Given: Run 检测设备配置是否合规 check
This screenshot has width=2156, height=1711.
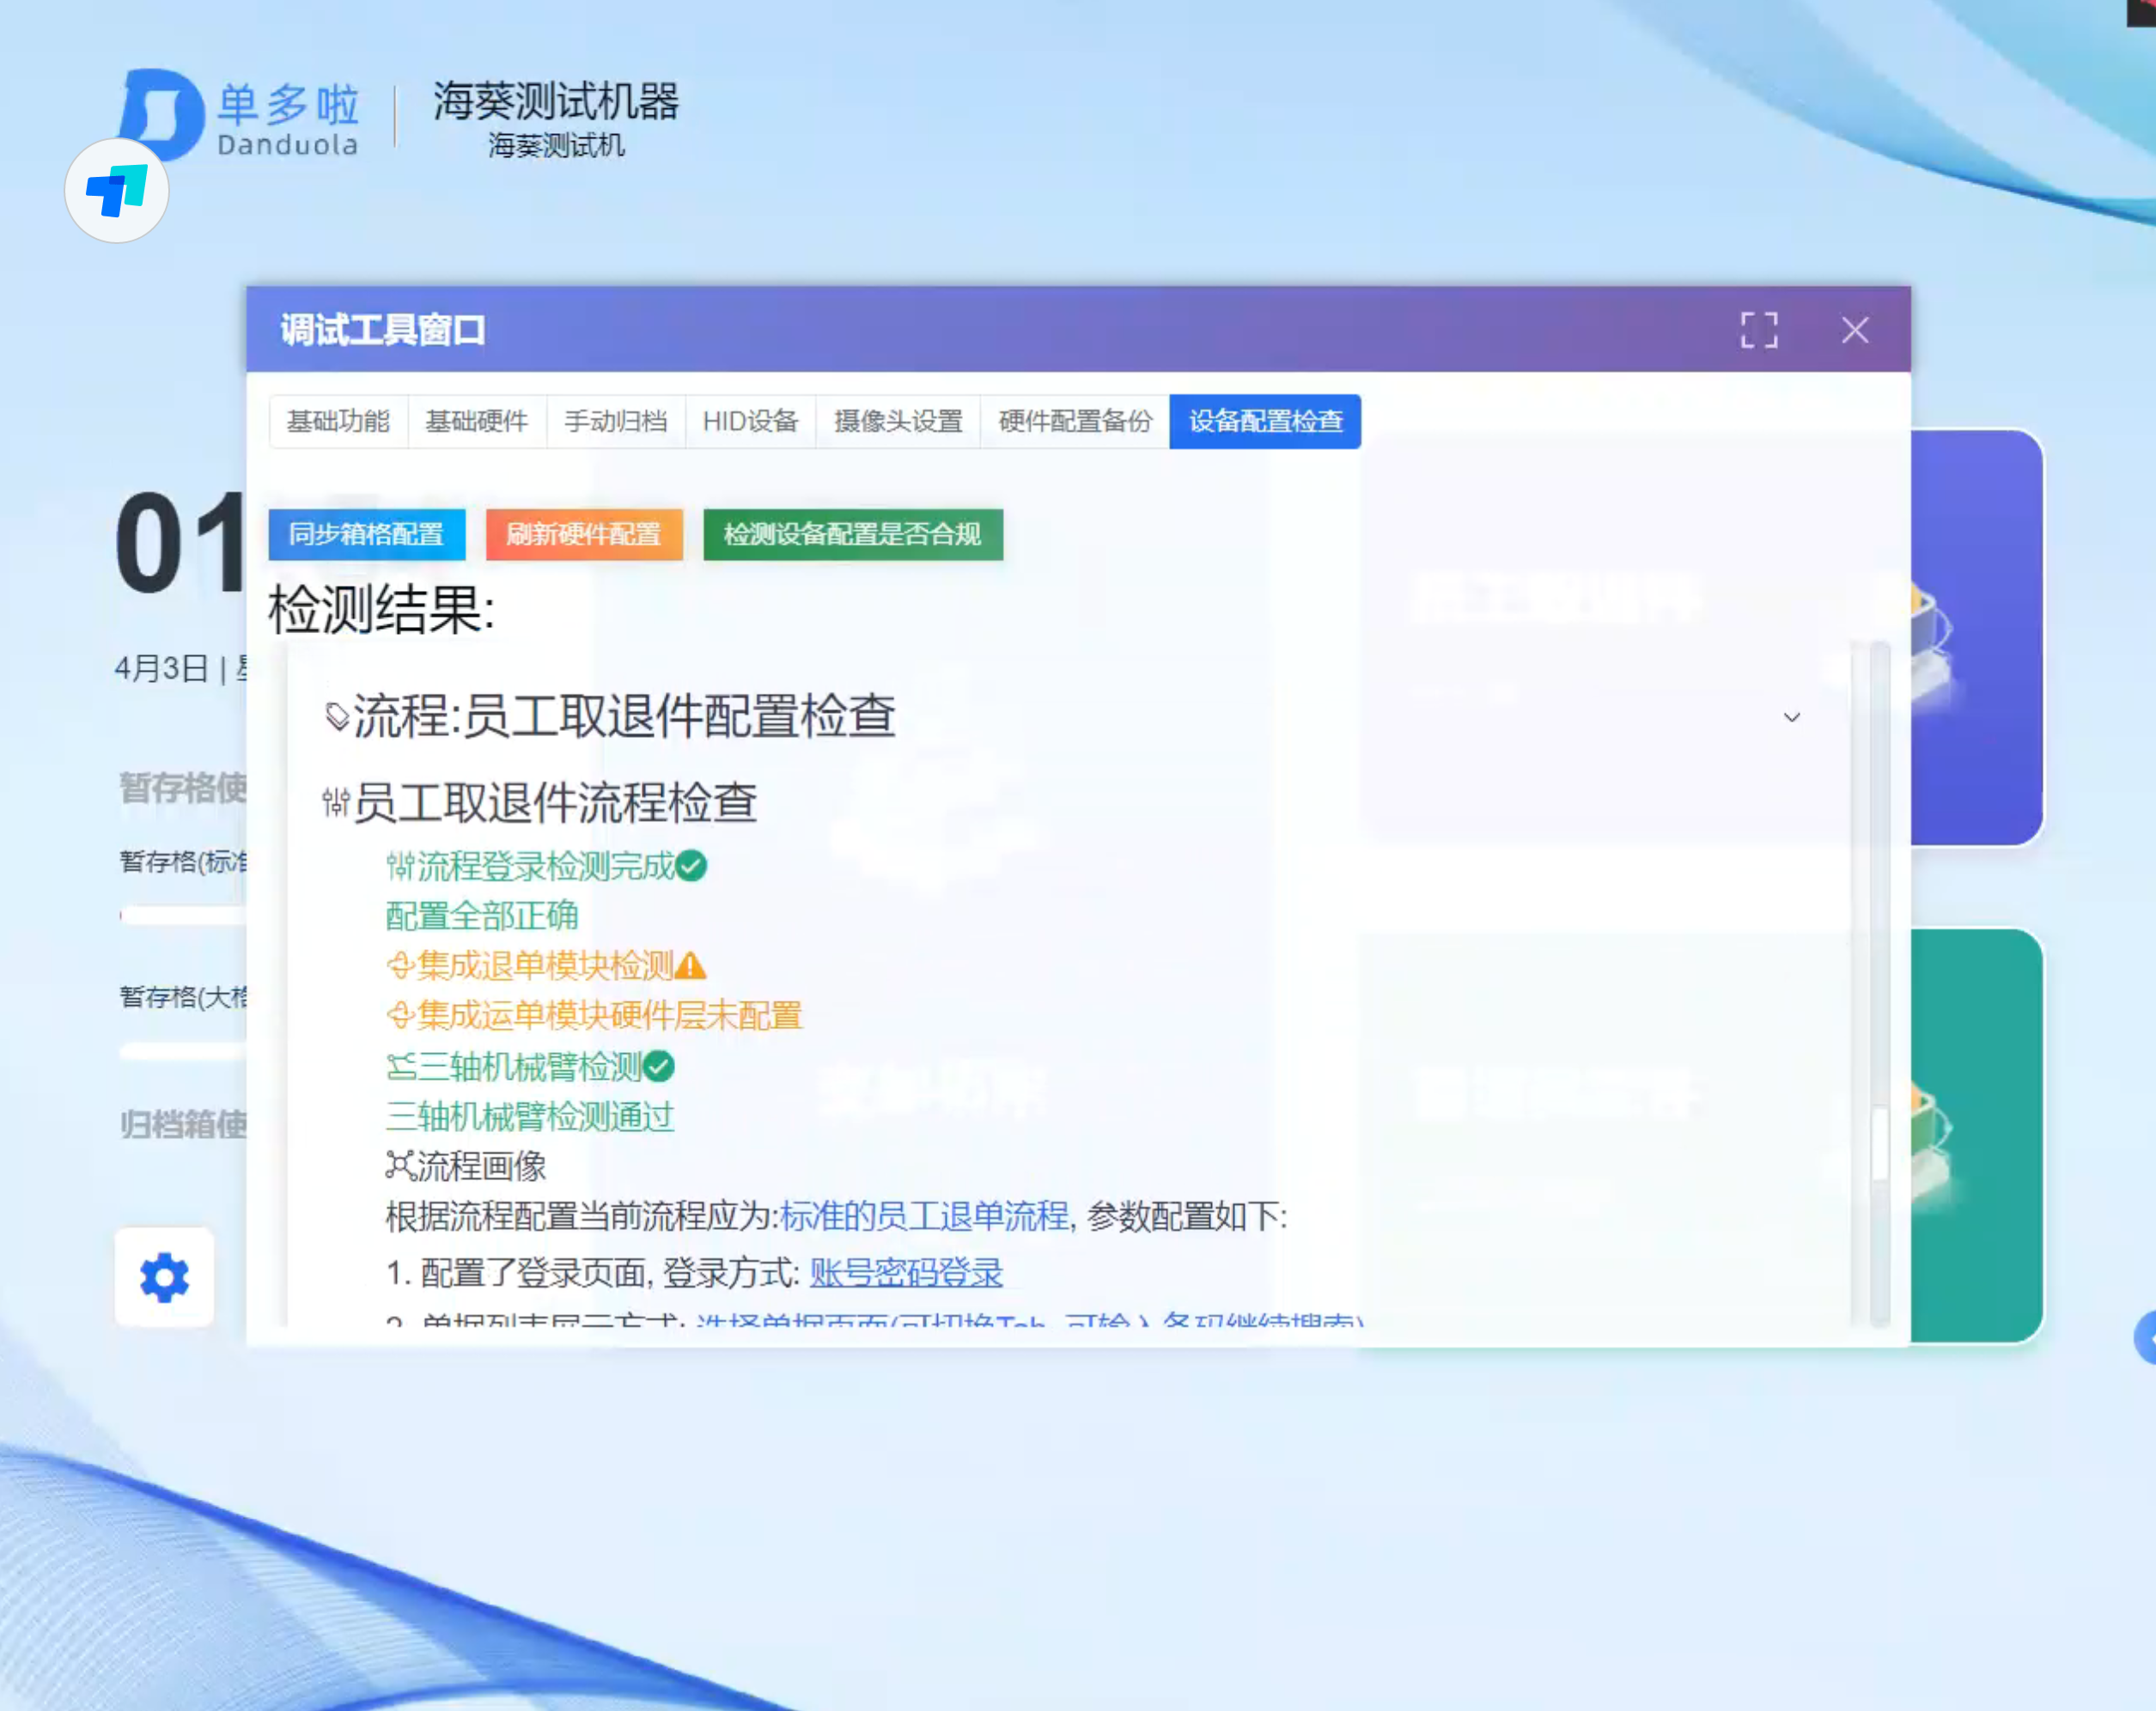Looking at the screenshot, I should pos(852,534).
